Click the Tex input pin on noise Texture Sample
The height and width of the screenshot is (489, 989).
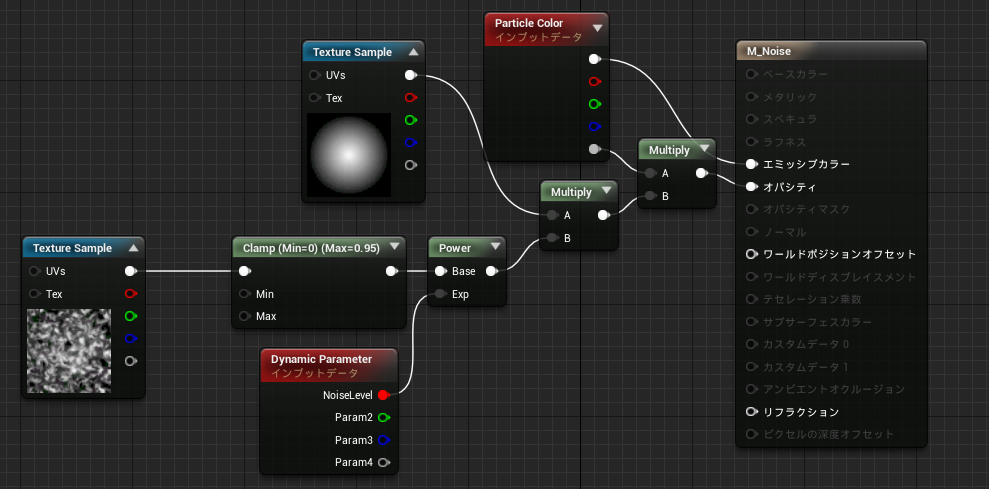pos(35,293)
